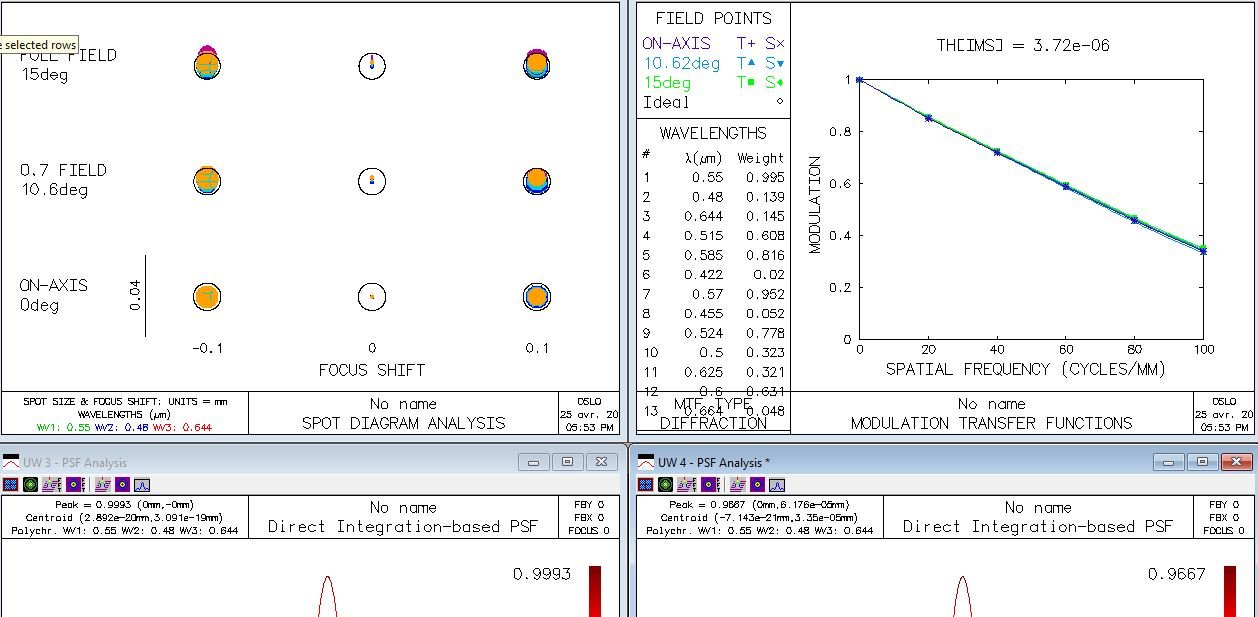Screen dimensions: 1258x617
Task: Click Direct Integration-based PSF title in UW 4
Action: tap(1038, 526)
